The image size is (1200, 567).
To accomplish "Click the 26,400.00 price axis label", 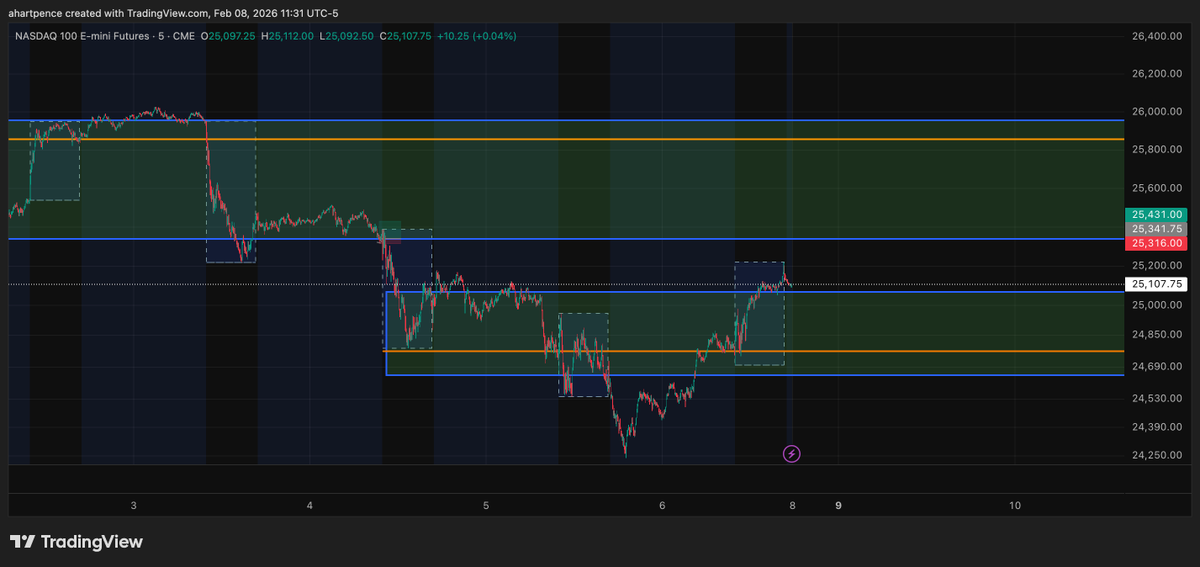I will point(1158,36).
